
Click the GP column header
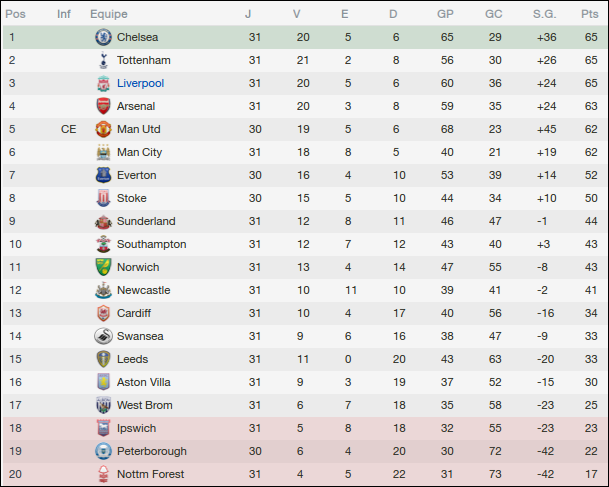(445, 14)
